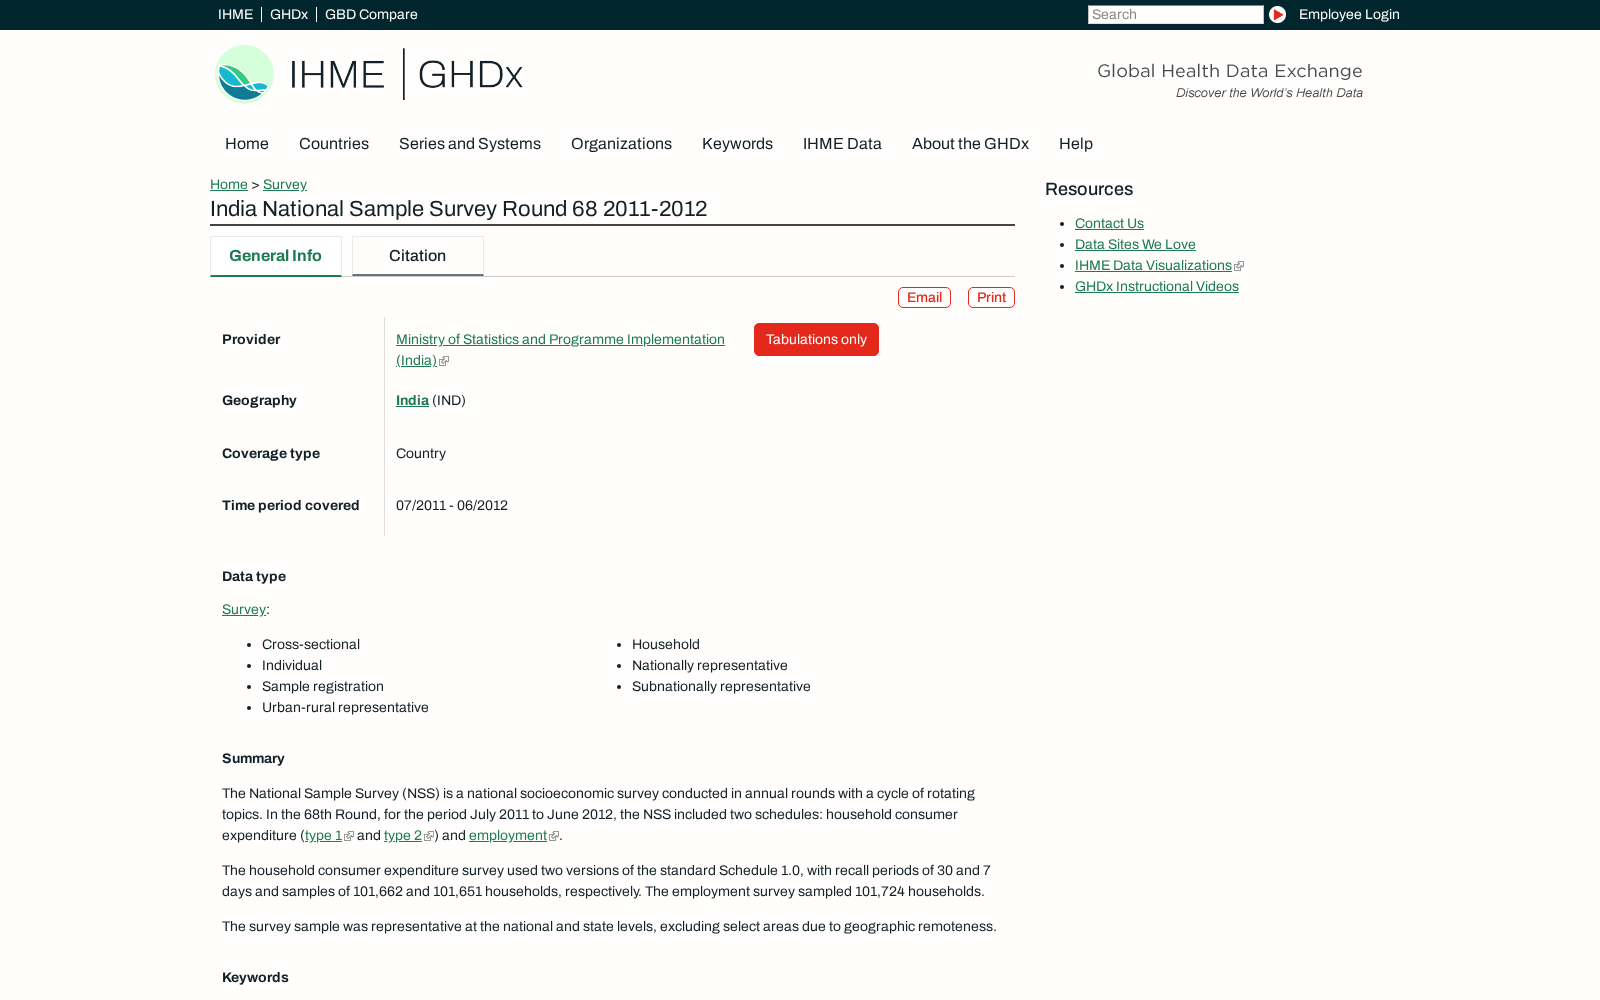
Task: Open Data Sites We Love link
Action: click(x=1135, y=244)
